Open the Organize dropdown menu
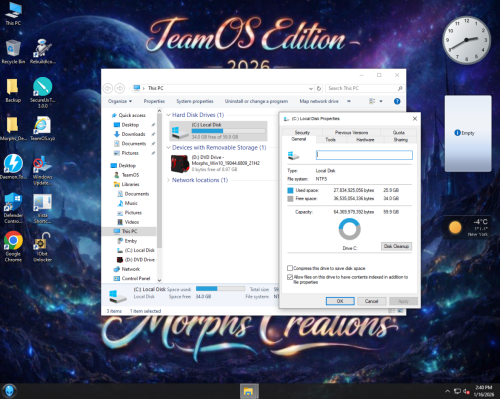 (120, 101)
